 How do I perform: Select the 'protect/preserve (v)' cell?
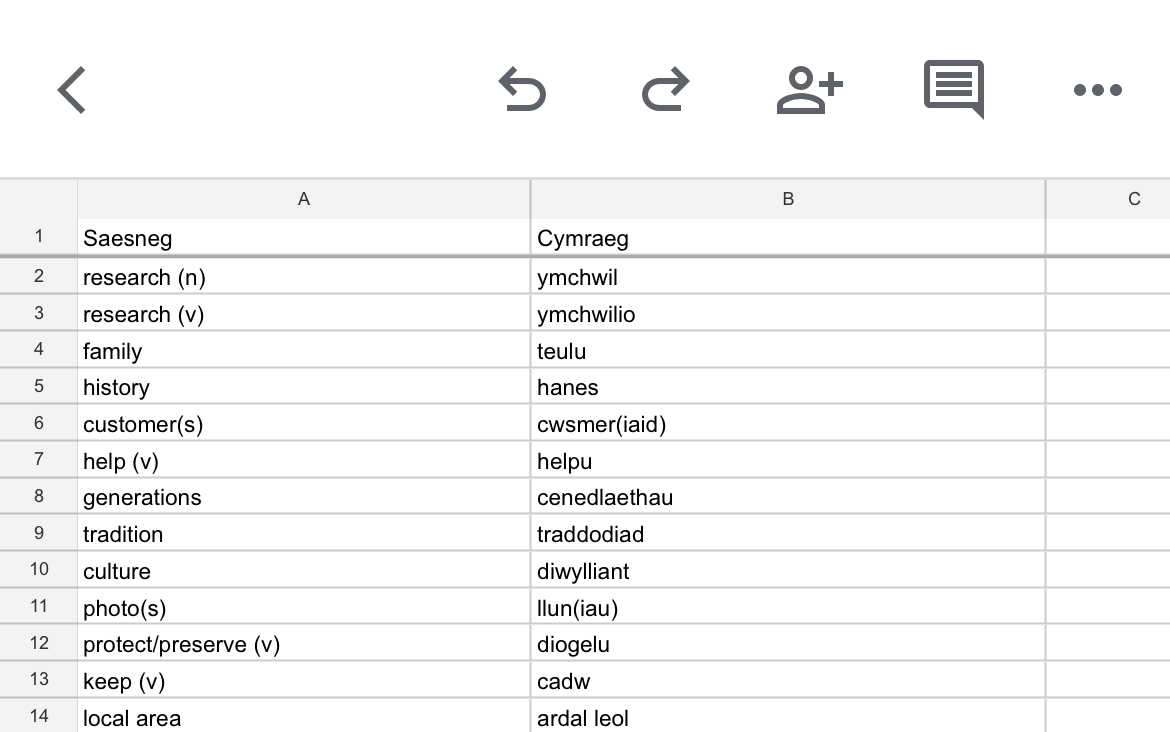[x=304, y=643]
